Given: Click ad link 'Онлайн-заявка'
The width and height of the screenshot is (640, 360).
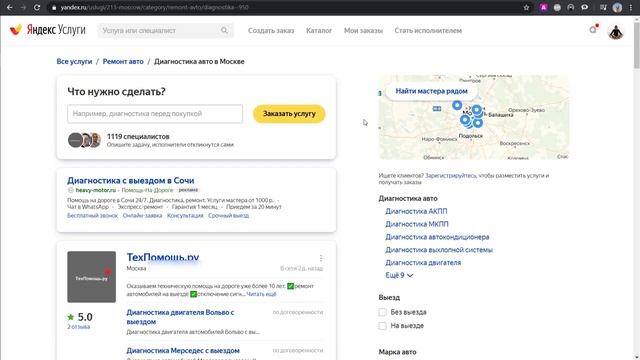Looking at the screenshot, I should (142, 216).
